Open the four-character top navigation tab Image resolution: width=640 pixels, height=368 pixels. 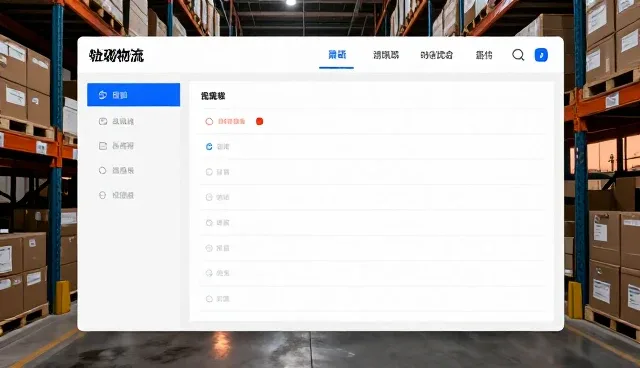[x=437, y=55]
